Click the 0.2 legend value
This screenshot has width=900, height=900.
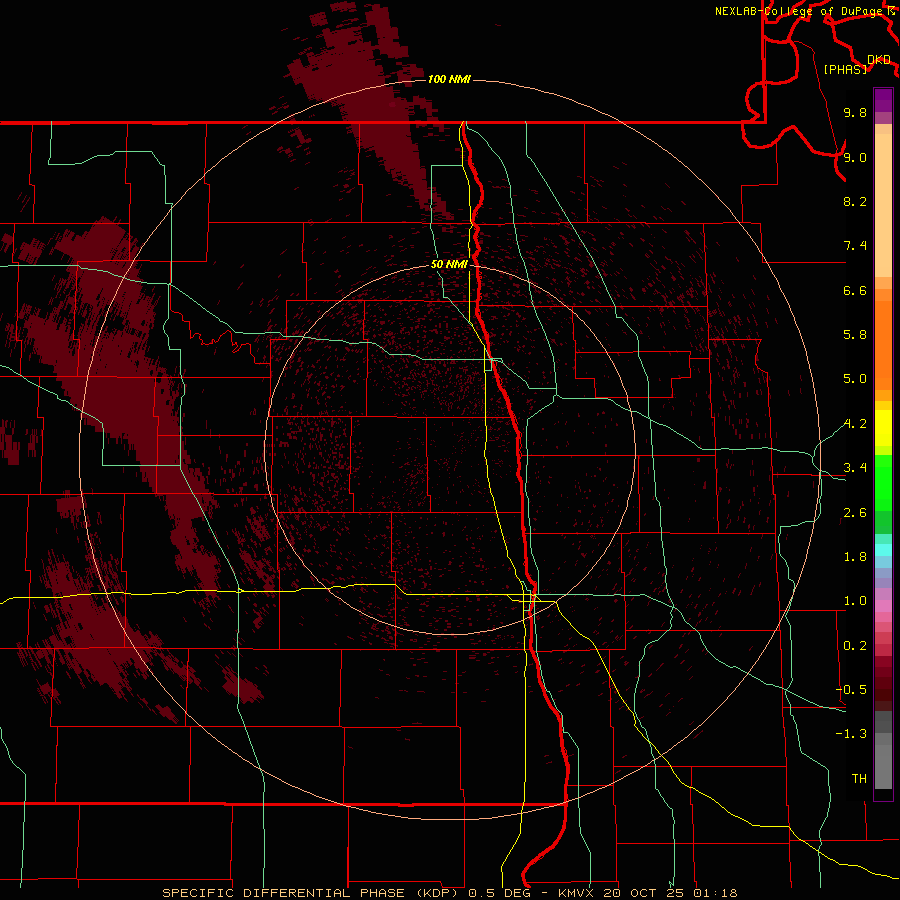tap(855, 646)
